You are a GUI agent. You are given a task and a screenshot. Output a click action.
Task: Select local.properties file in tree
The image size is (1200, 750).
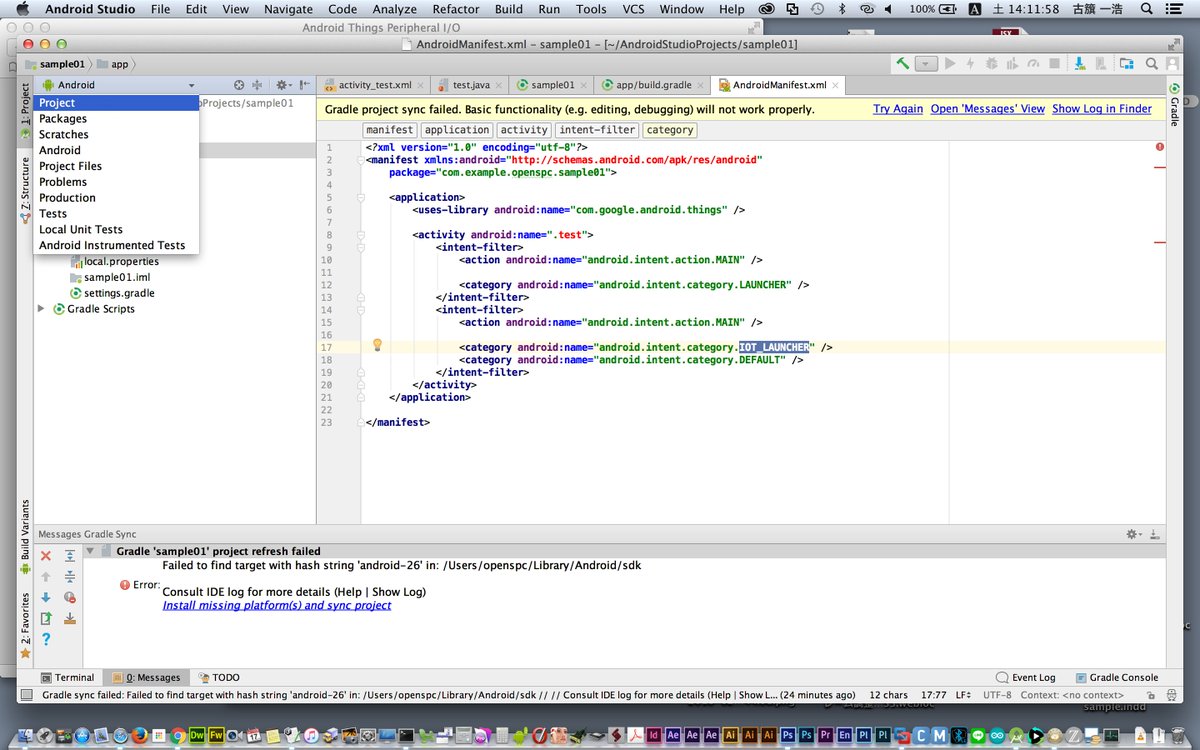pyautogui.click(x=113, y=261)
